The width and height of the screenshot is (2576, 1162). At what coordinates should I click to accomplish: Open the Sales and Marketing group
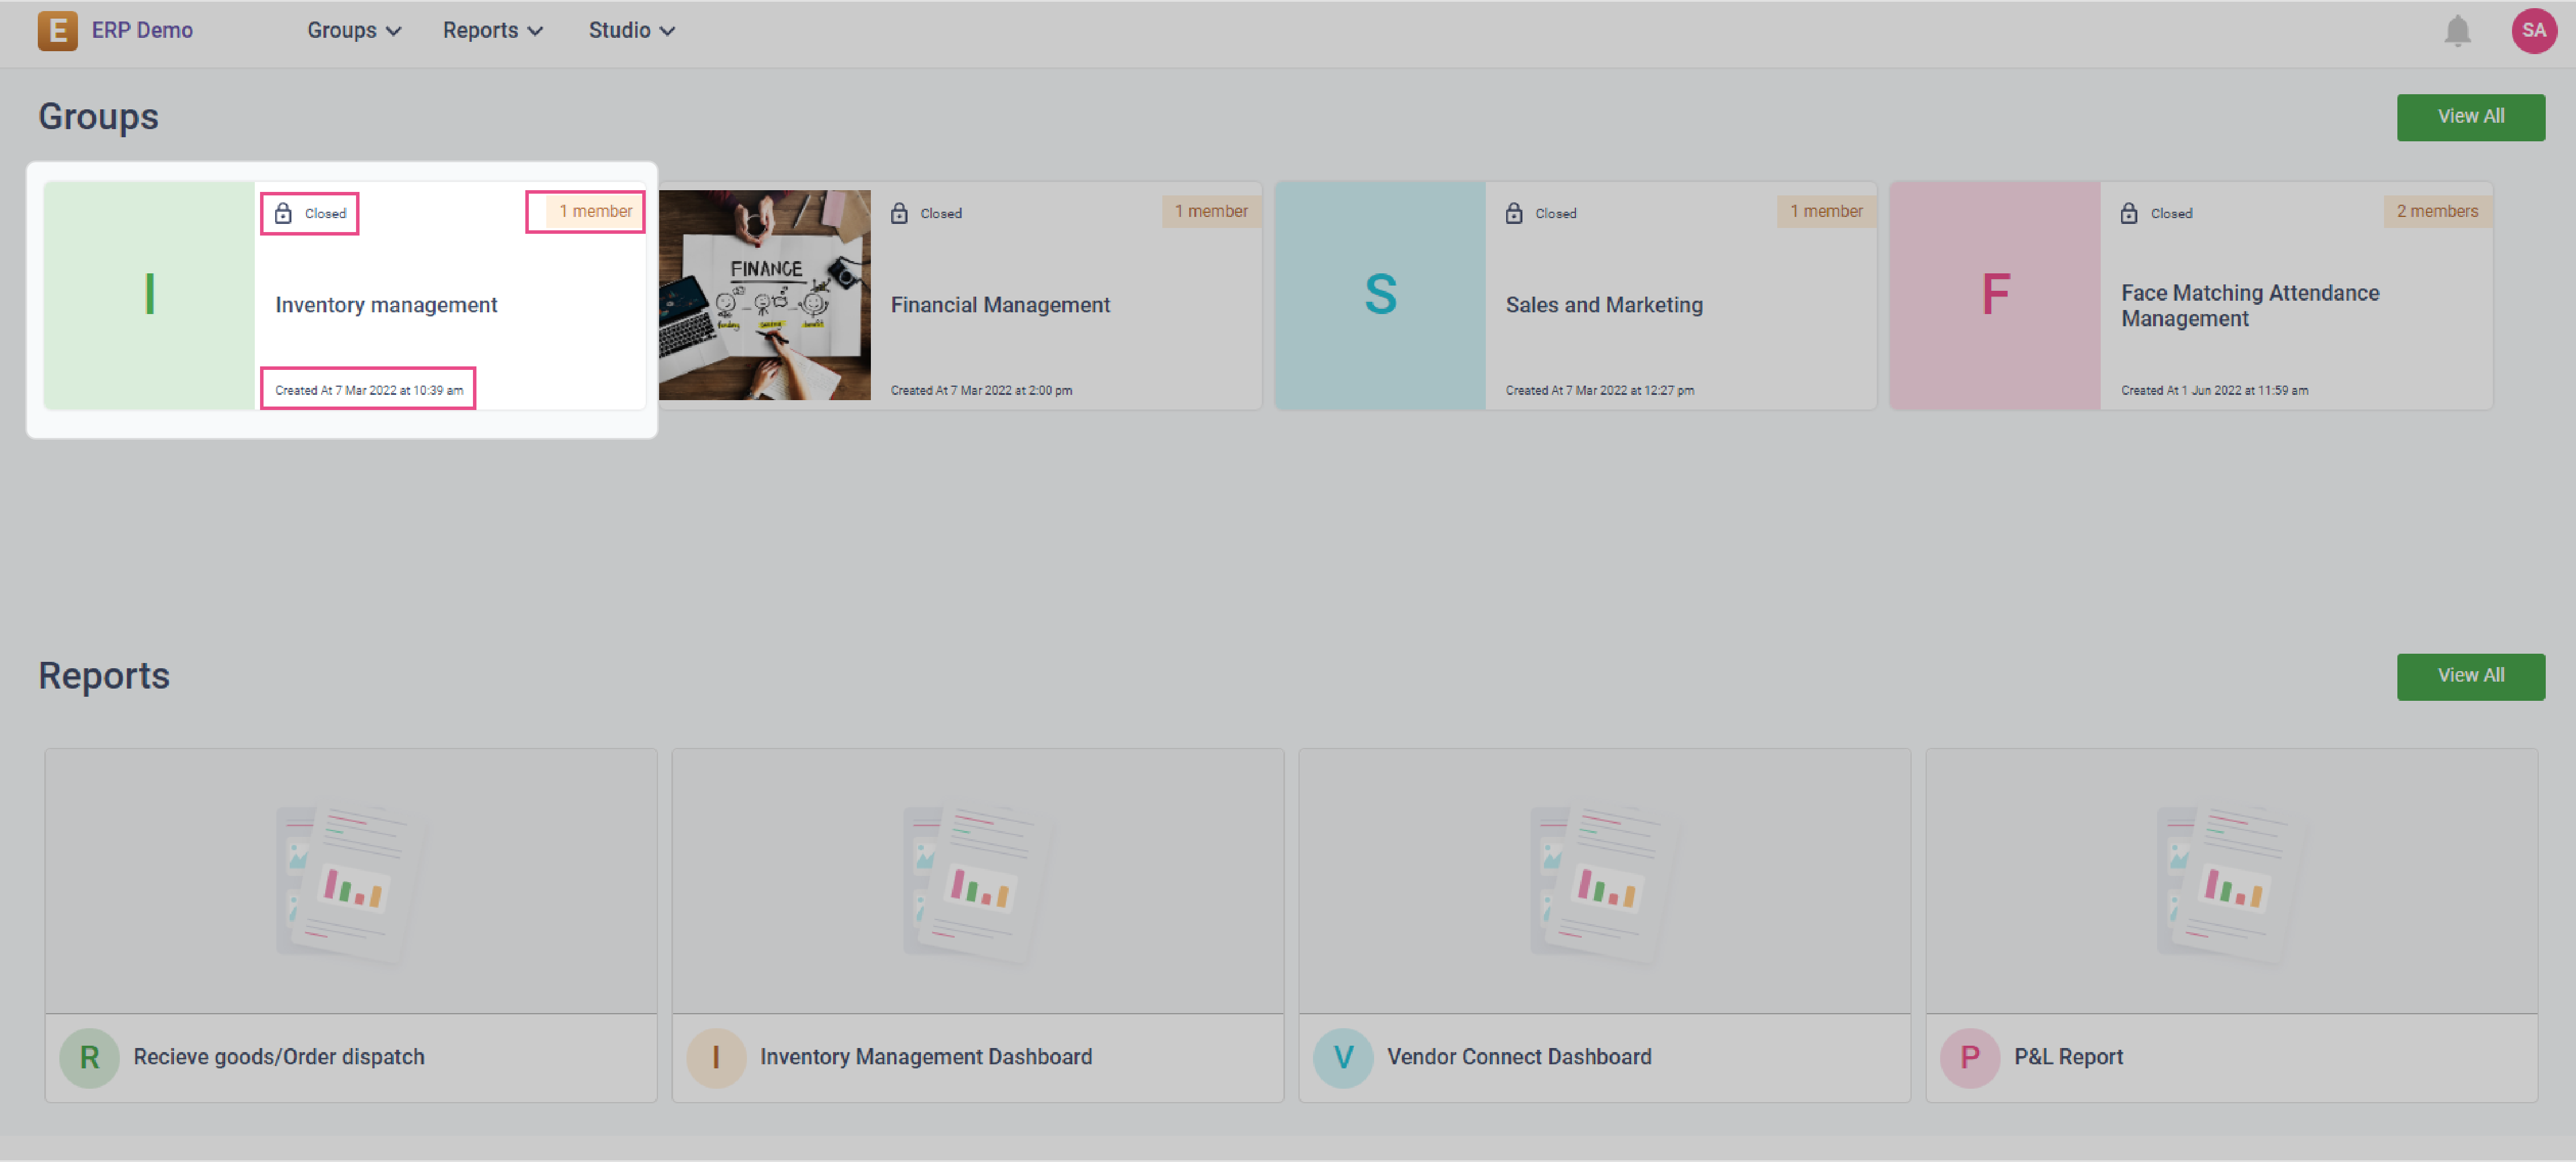(1603, 305)
